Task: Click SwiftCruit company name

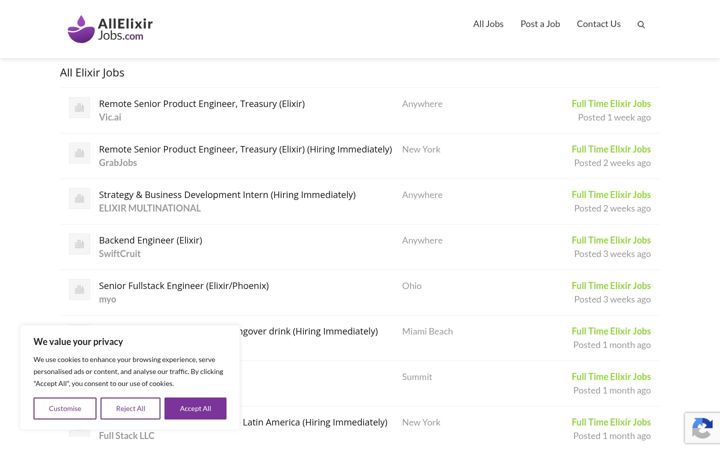Action: (x=119, y=253)
